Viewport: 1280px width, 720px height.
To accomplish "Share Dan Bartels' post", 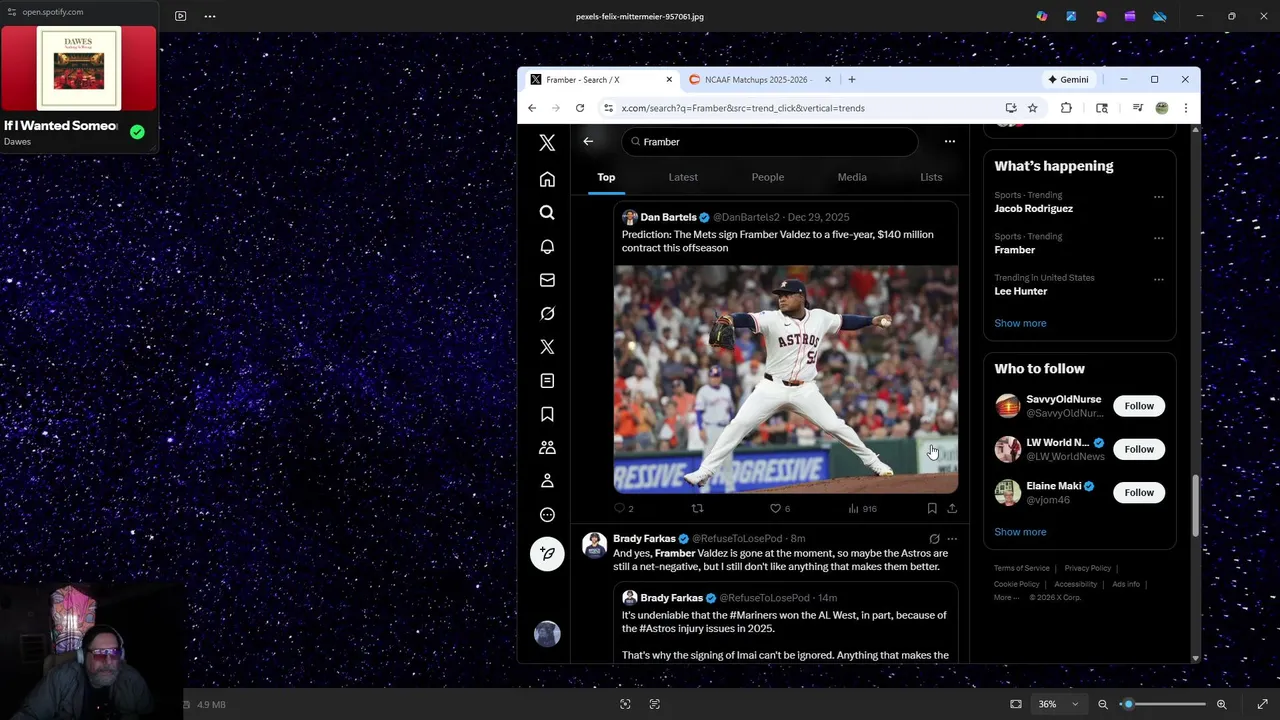I will (952, 508).
